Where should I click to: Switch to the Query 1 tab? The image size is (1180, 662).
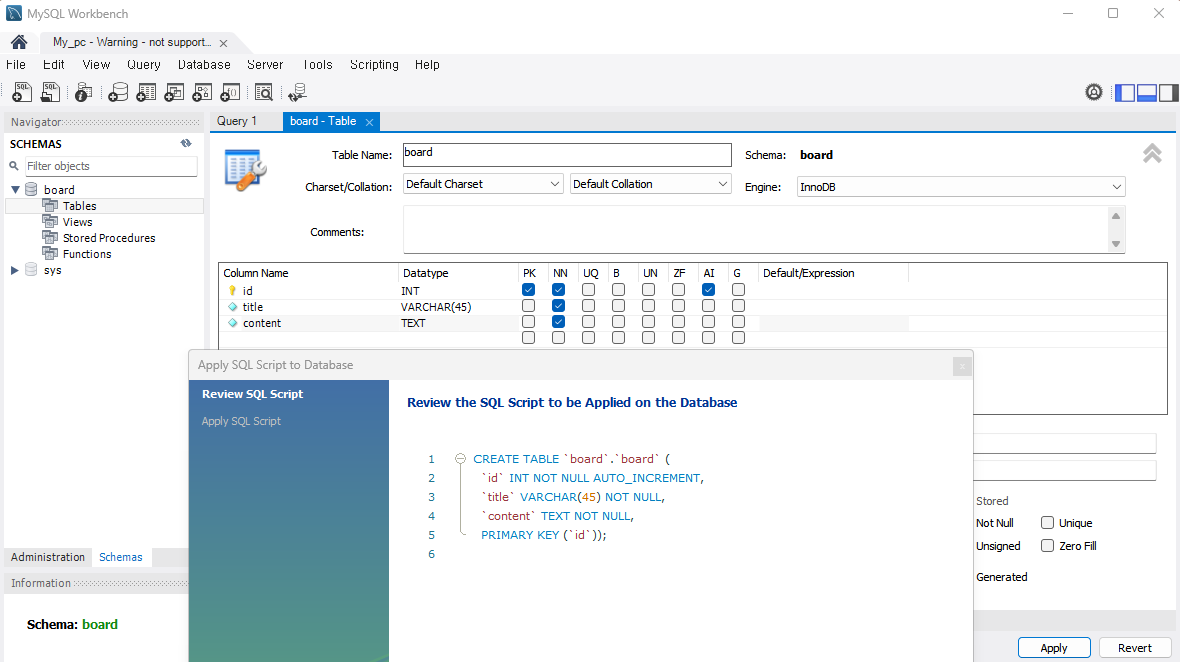click(x=237, y=121)
